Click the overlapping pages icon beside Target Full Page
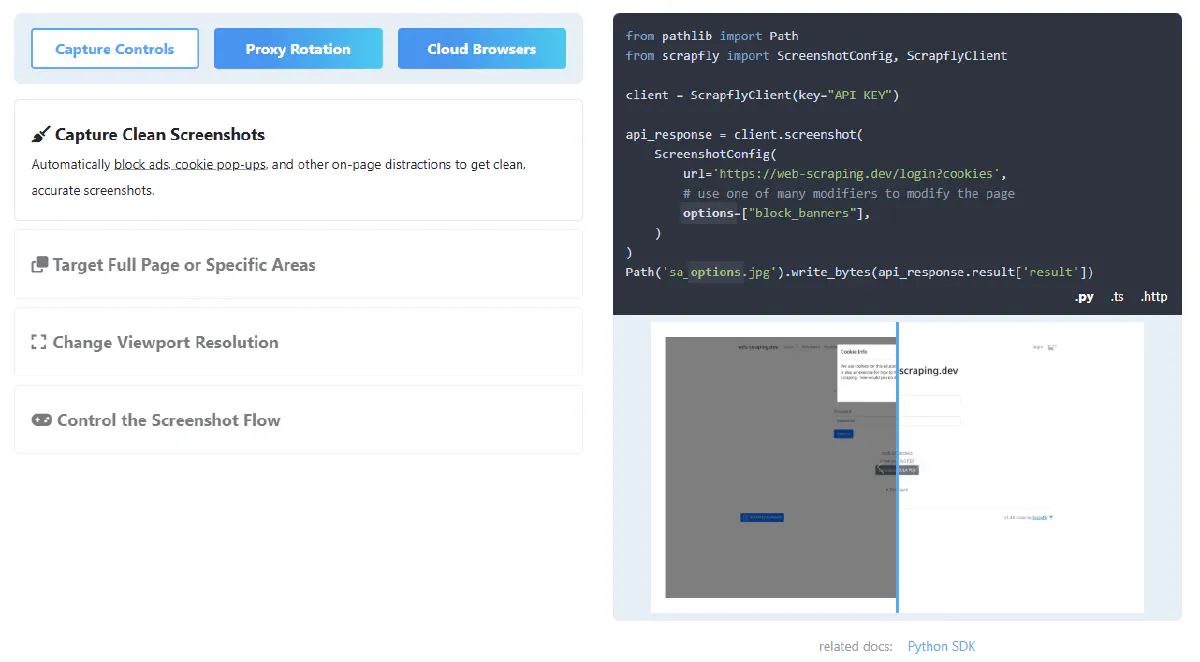Screen dimensions: 1200x662 coord(38,264)
